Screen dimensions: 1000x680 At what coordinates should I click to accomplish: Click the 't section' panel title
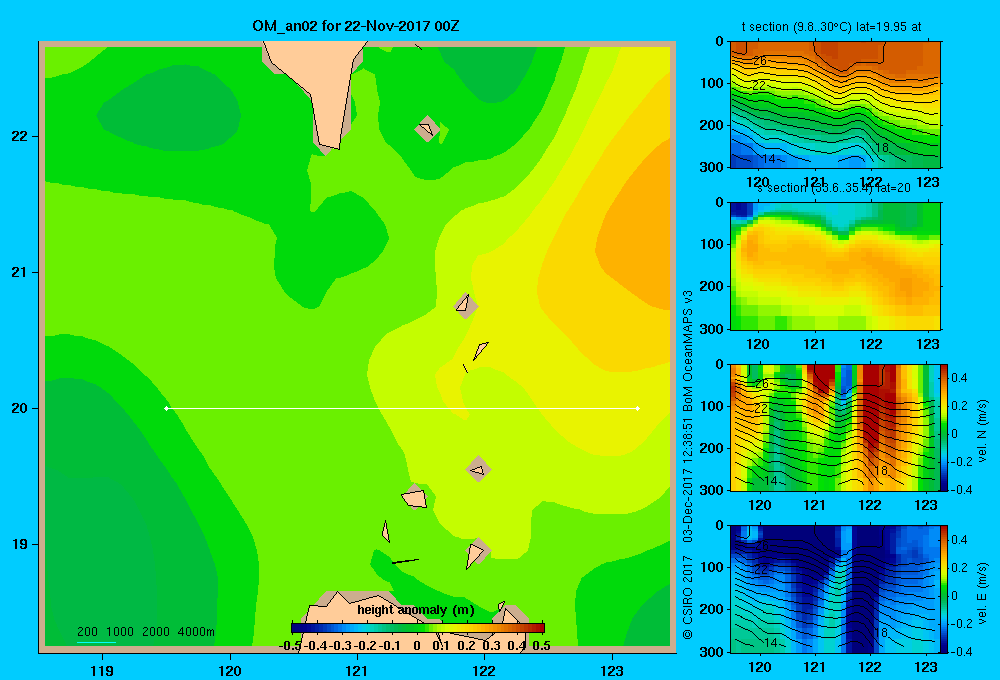coord(831,27)
